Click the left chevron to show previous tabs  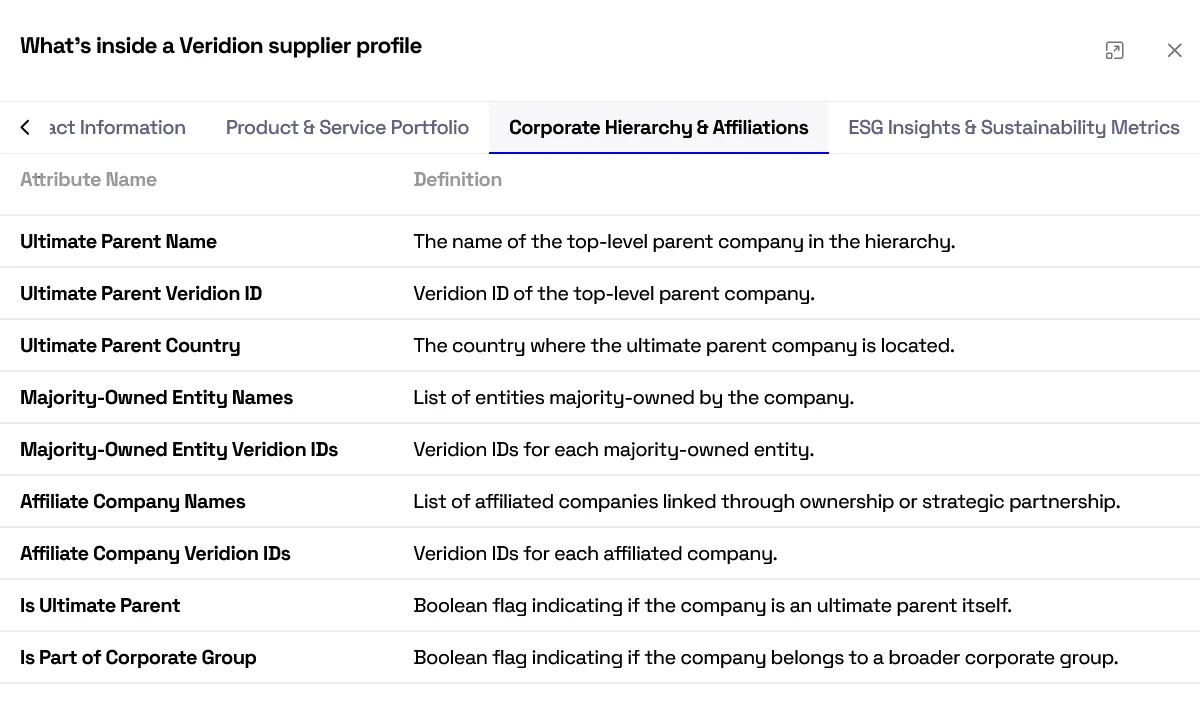click(25, 127)
